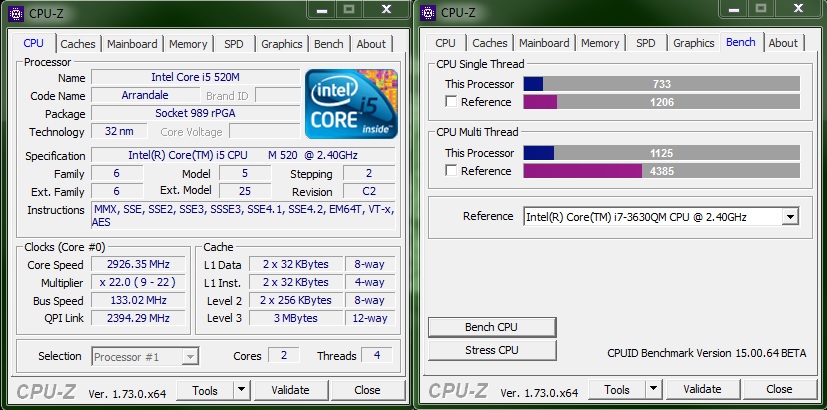Switch to CPU tab in Bench window
827x410 pixels.
coord(446,43)
